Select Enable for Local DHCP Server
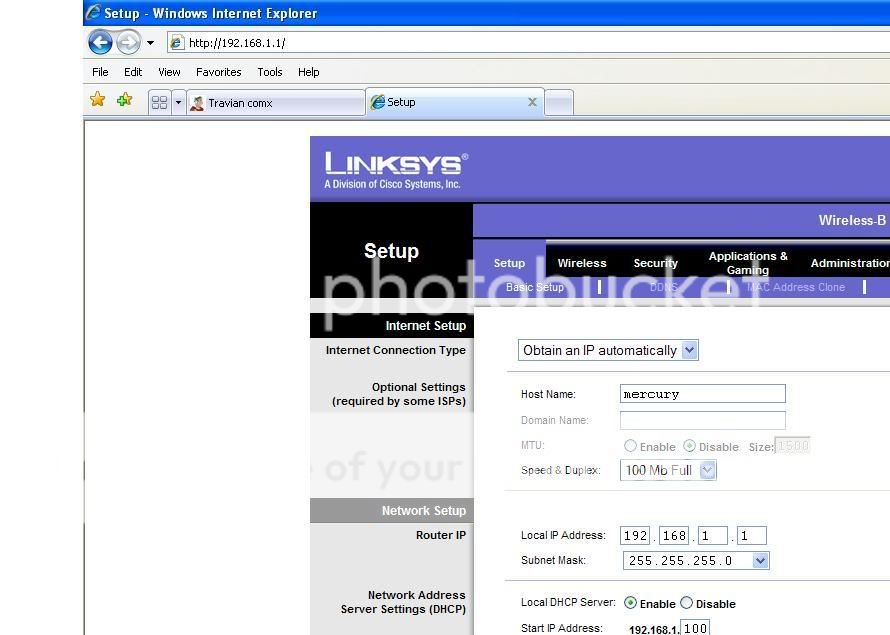This screenshot has height=635, width=890. [x=631, y=603]
